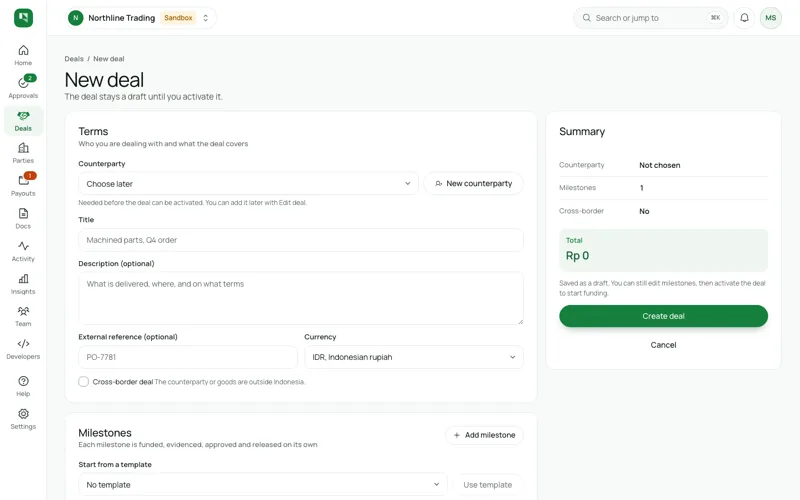This screenshot has height=500, width=800.
Task: Focus the Title input field
Action: pos(301,240)
